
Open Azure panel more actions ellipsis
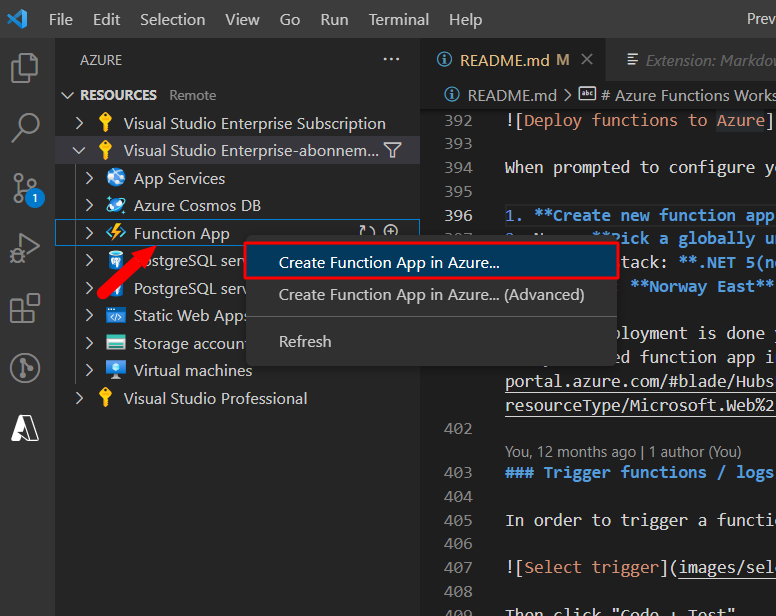coord(391,59)
